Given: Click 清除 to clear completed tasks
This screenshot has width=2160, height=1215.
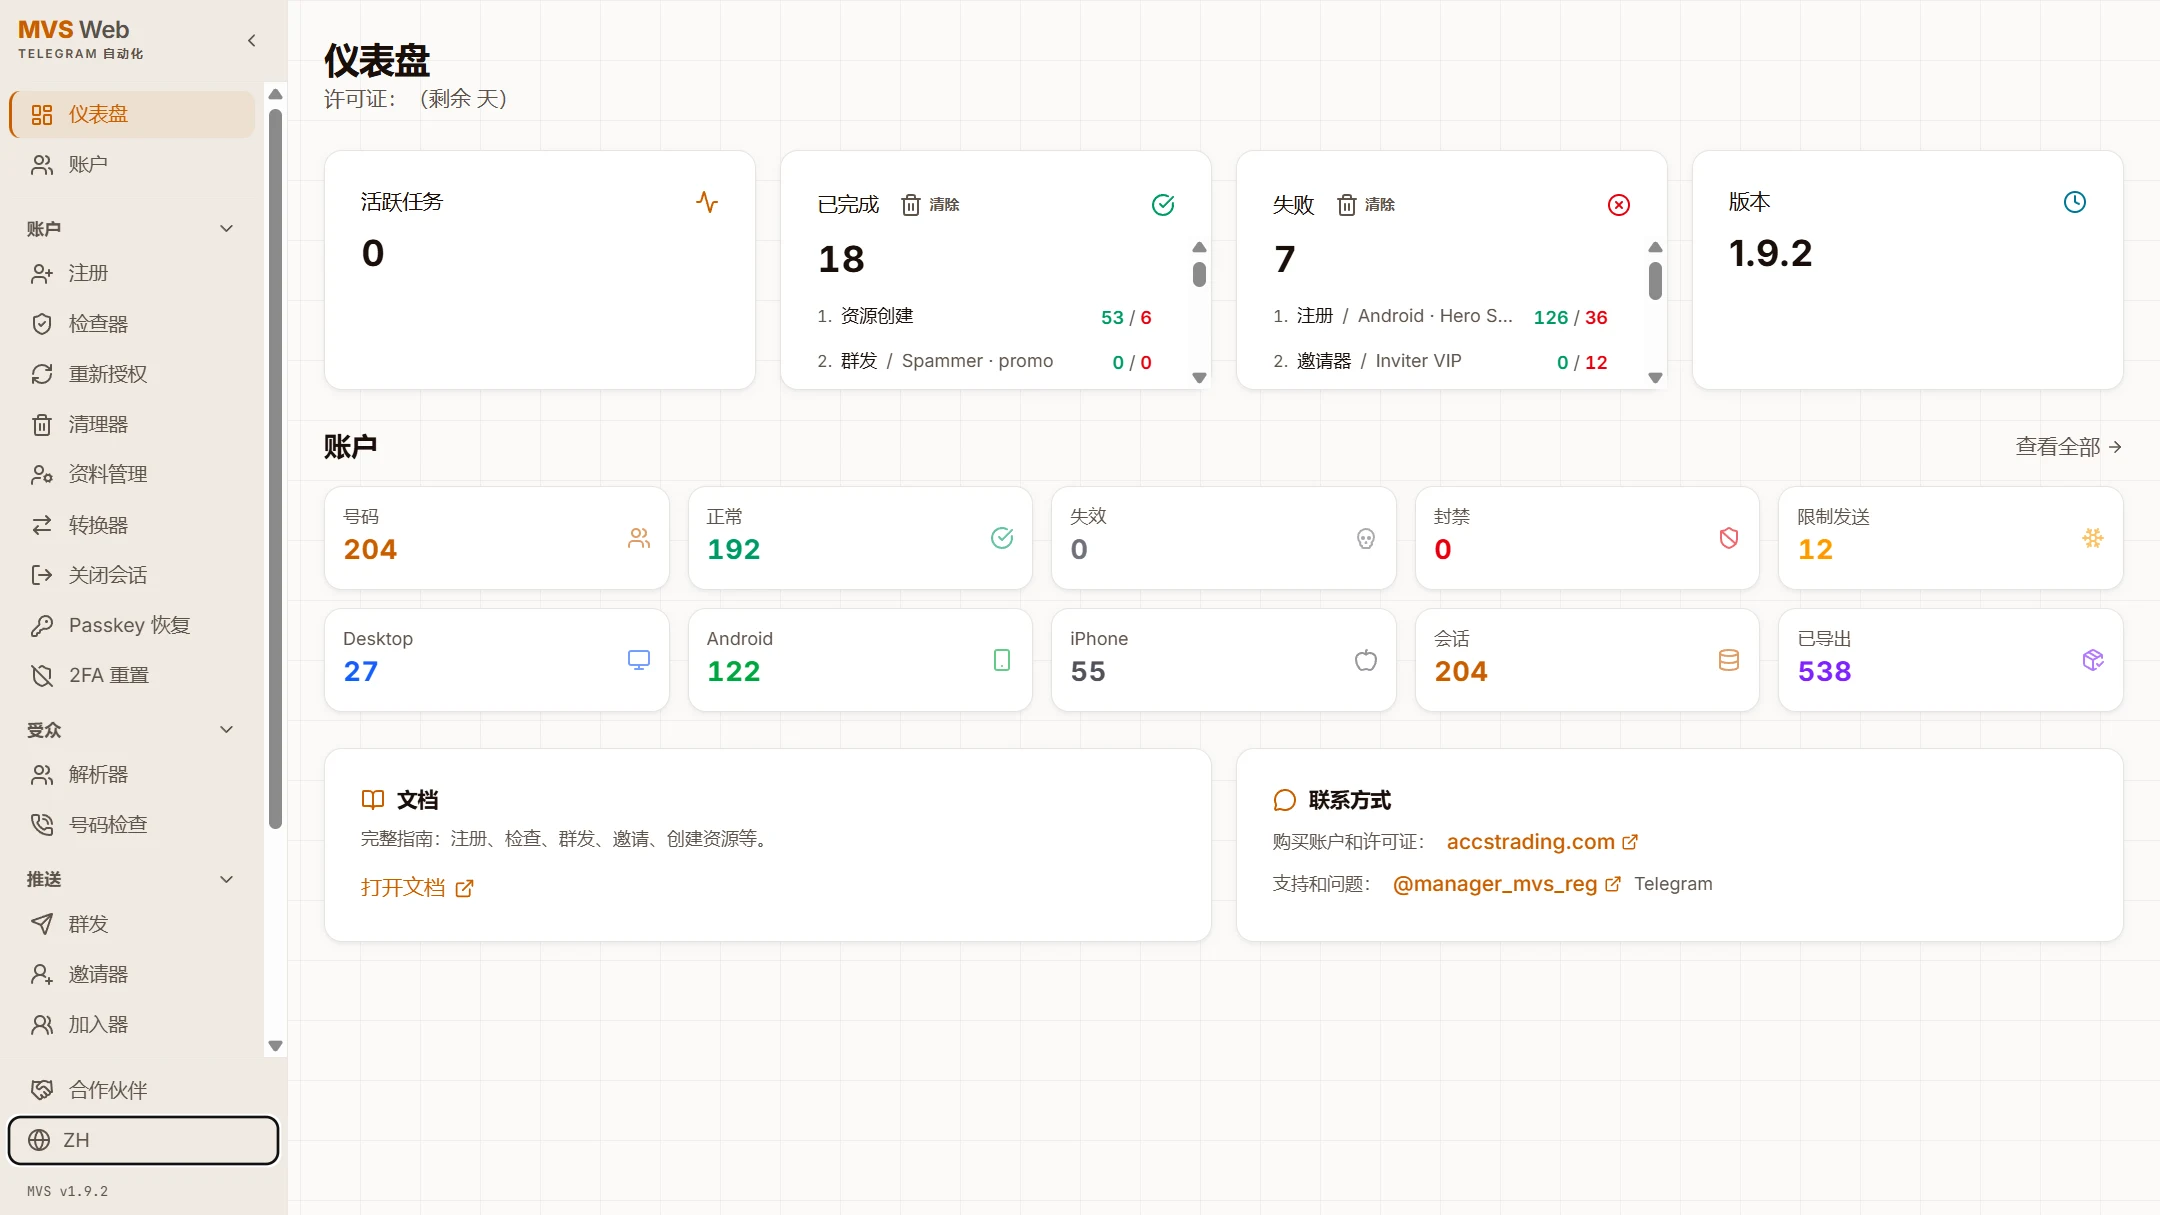Looking at the screenshot, I should (x=932, y=204).
